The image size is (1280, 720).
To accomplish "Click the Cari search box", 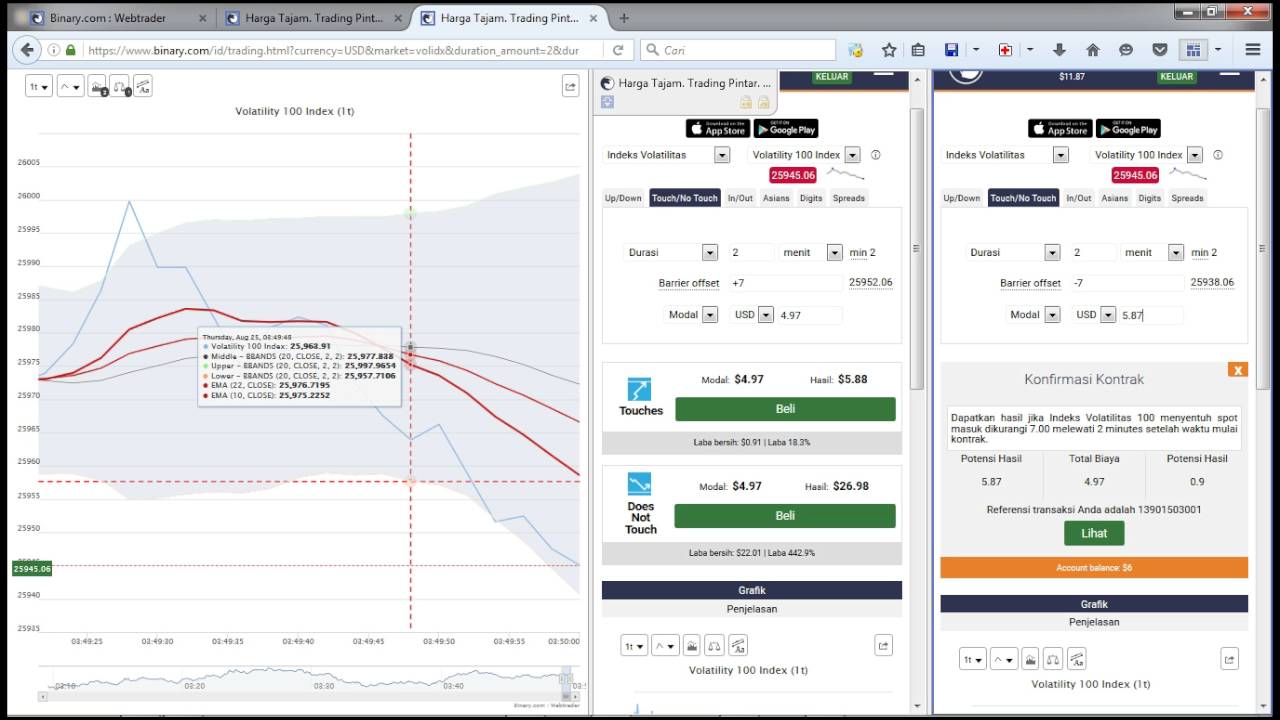I will point(737,50).
